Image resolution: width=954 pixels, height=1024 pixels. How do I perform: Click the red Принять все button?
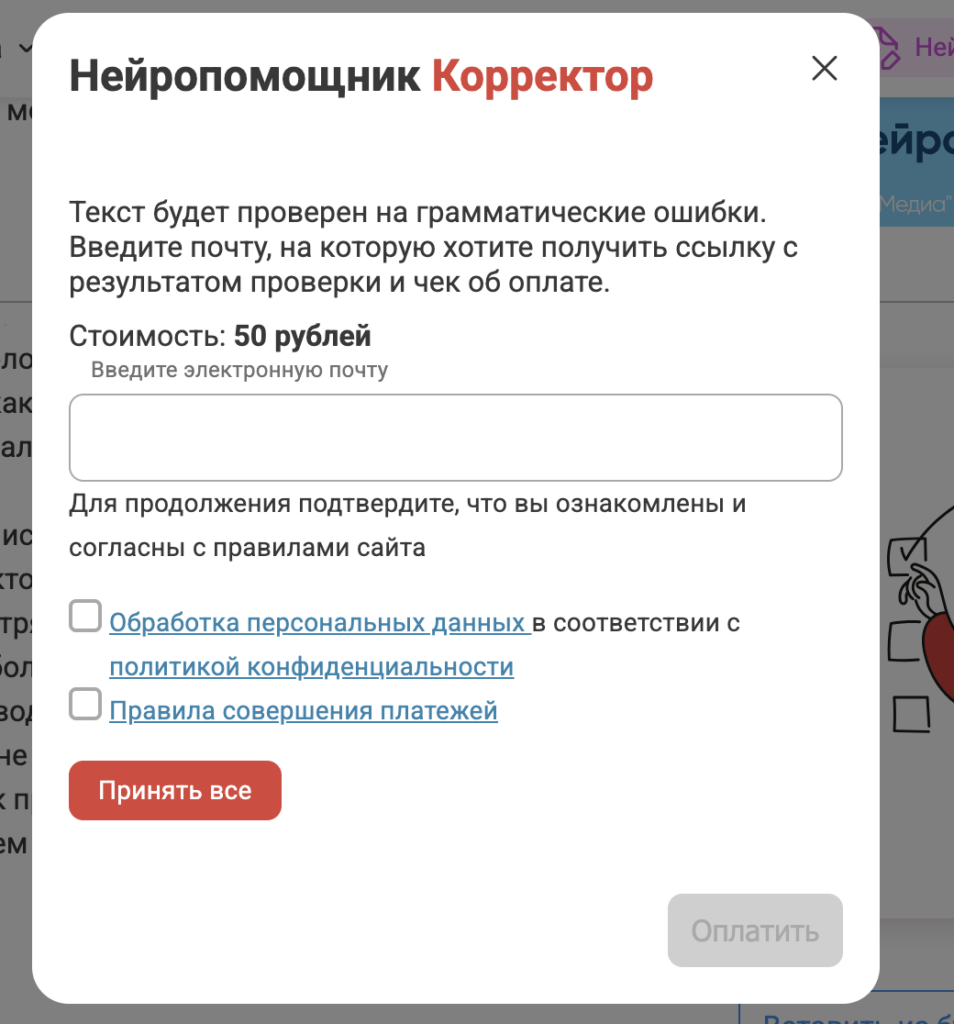(175, 790)
